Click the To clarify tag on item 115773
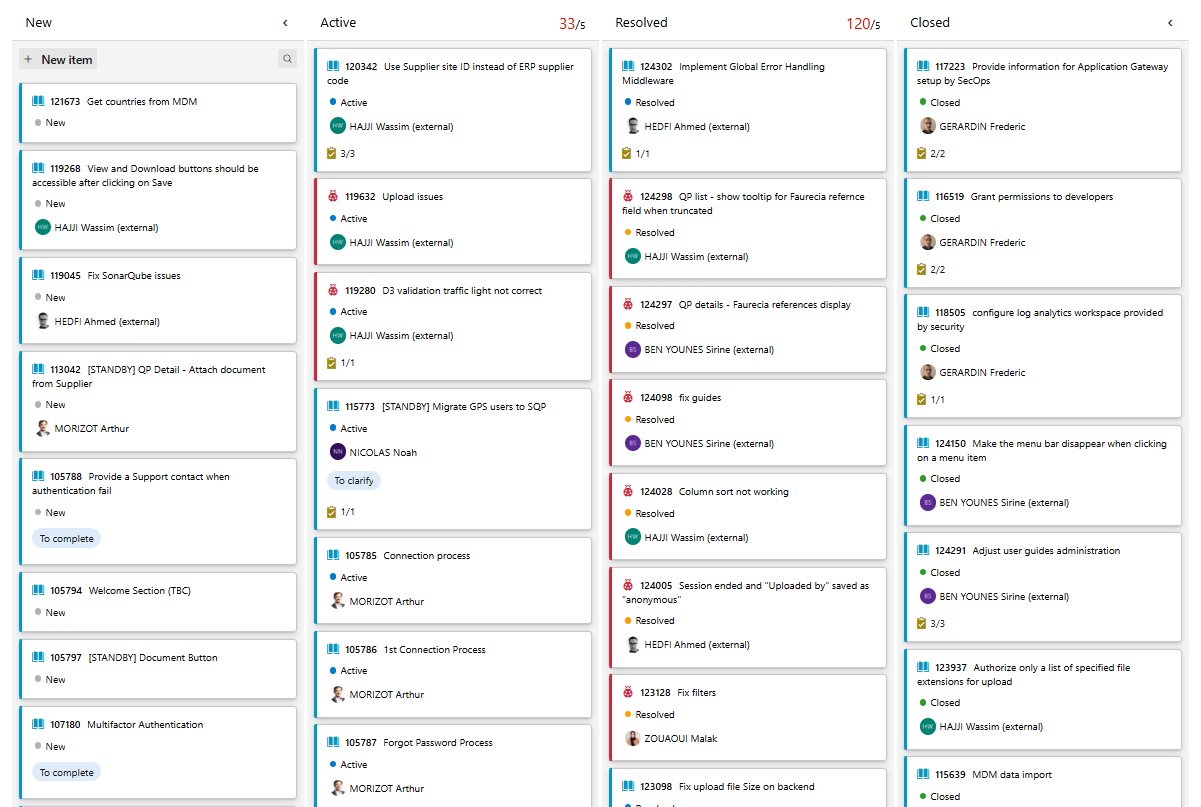This screenshot has height=807, width=1201. click(354, 481)
